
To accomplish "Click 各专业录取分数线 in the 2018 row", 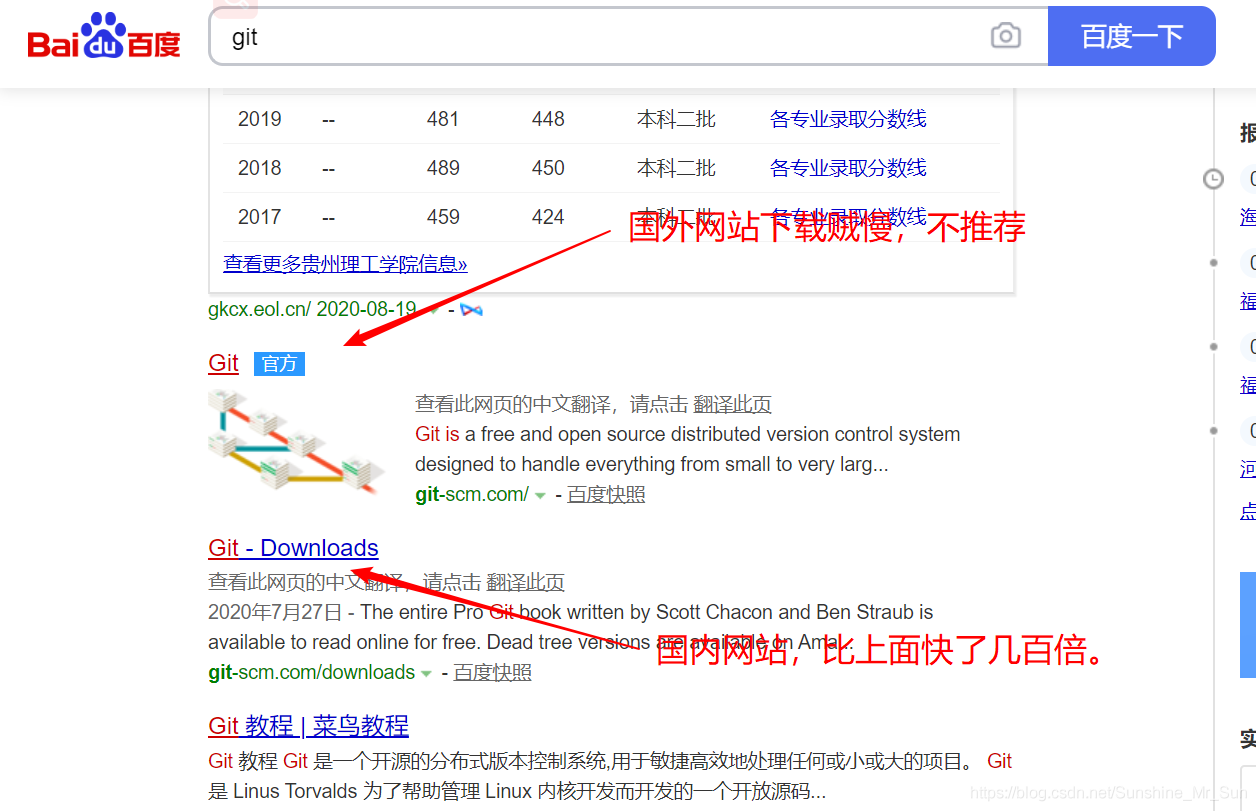I will pos(847,167).
